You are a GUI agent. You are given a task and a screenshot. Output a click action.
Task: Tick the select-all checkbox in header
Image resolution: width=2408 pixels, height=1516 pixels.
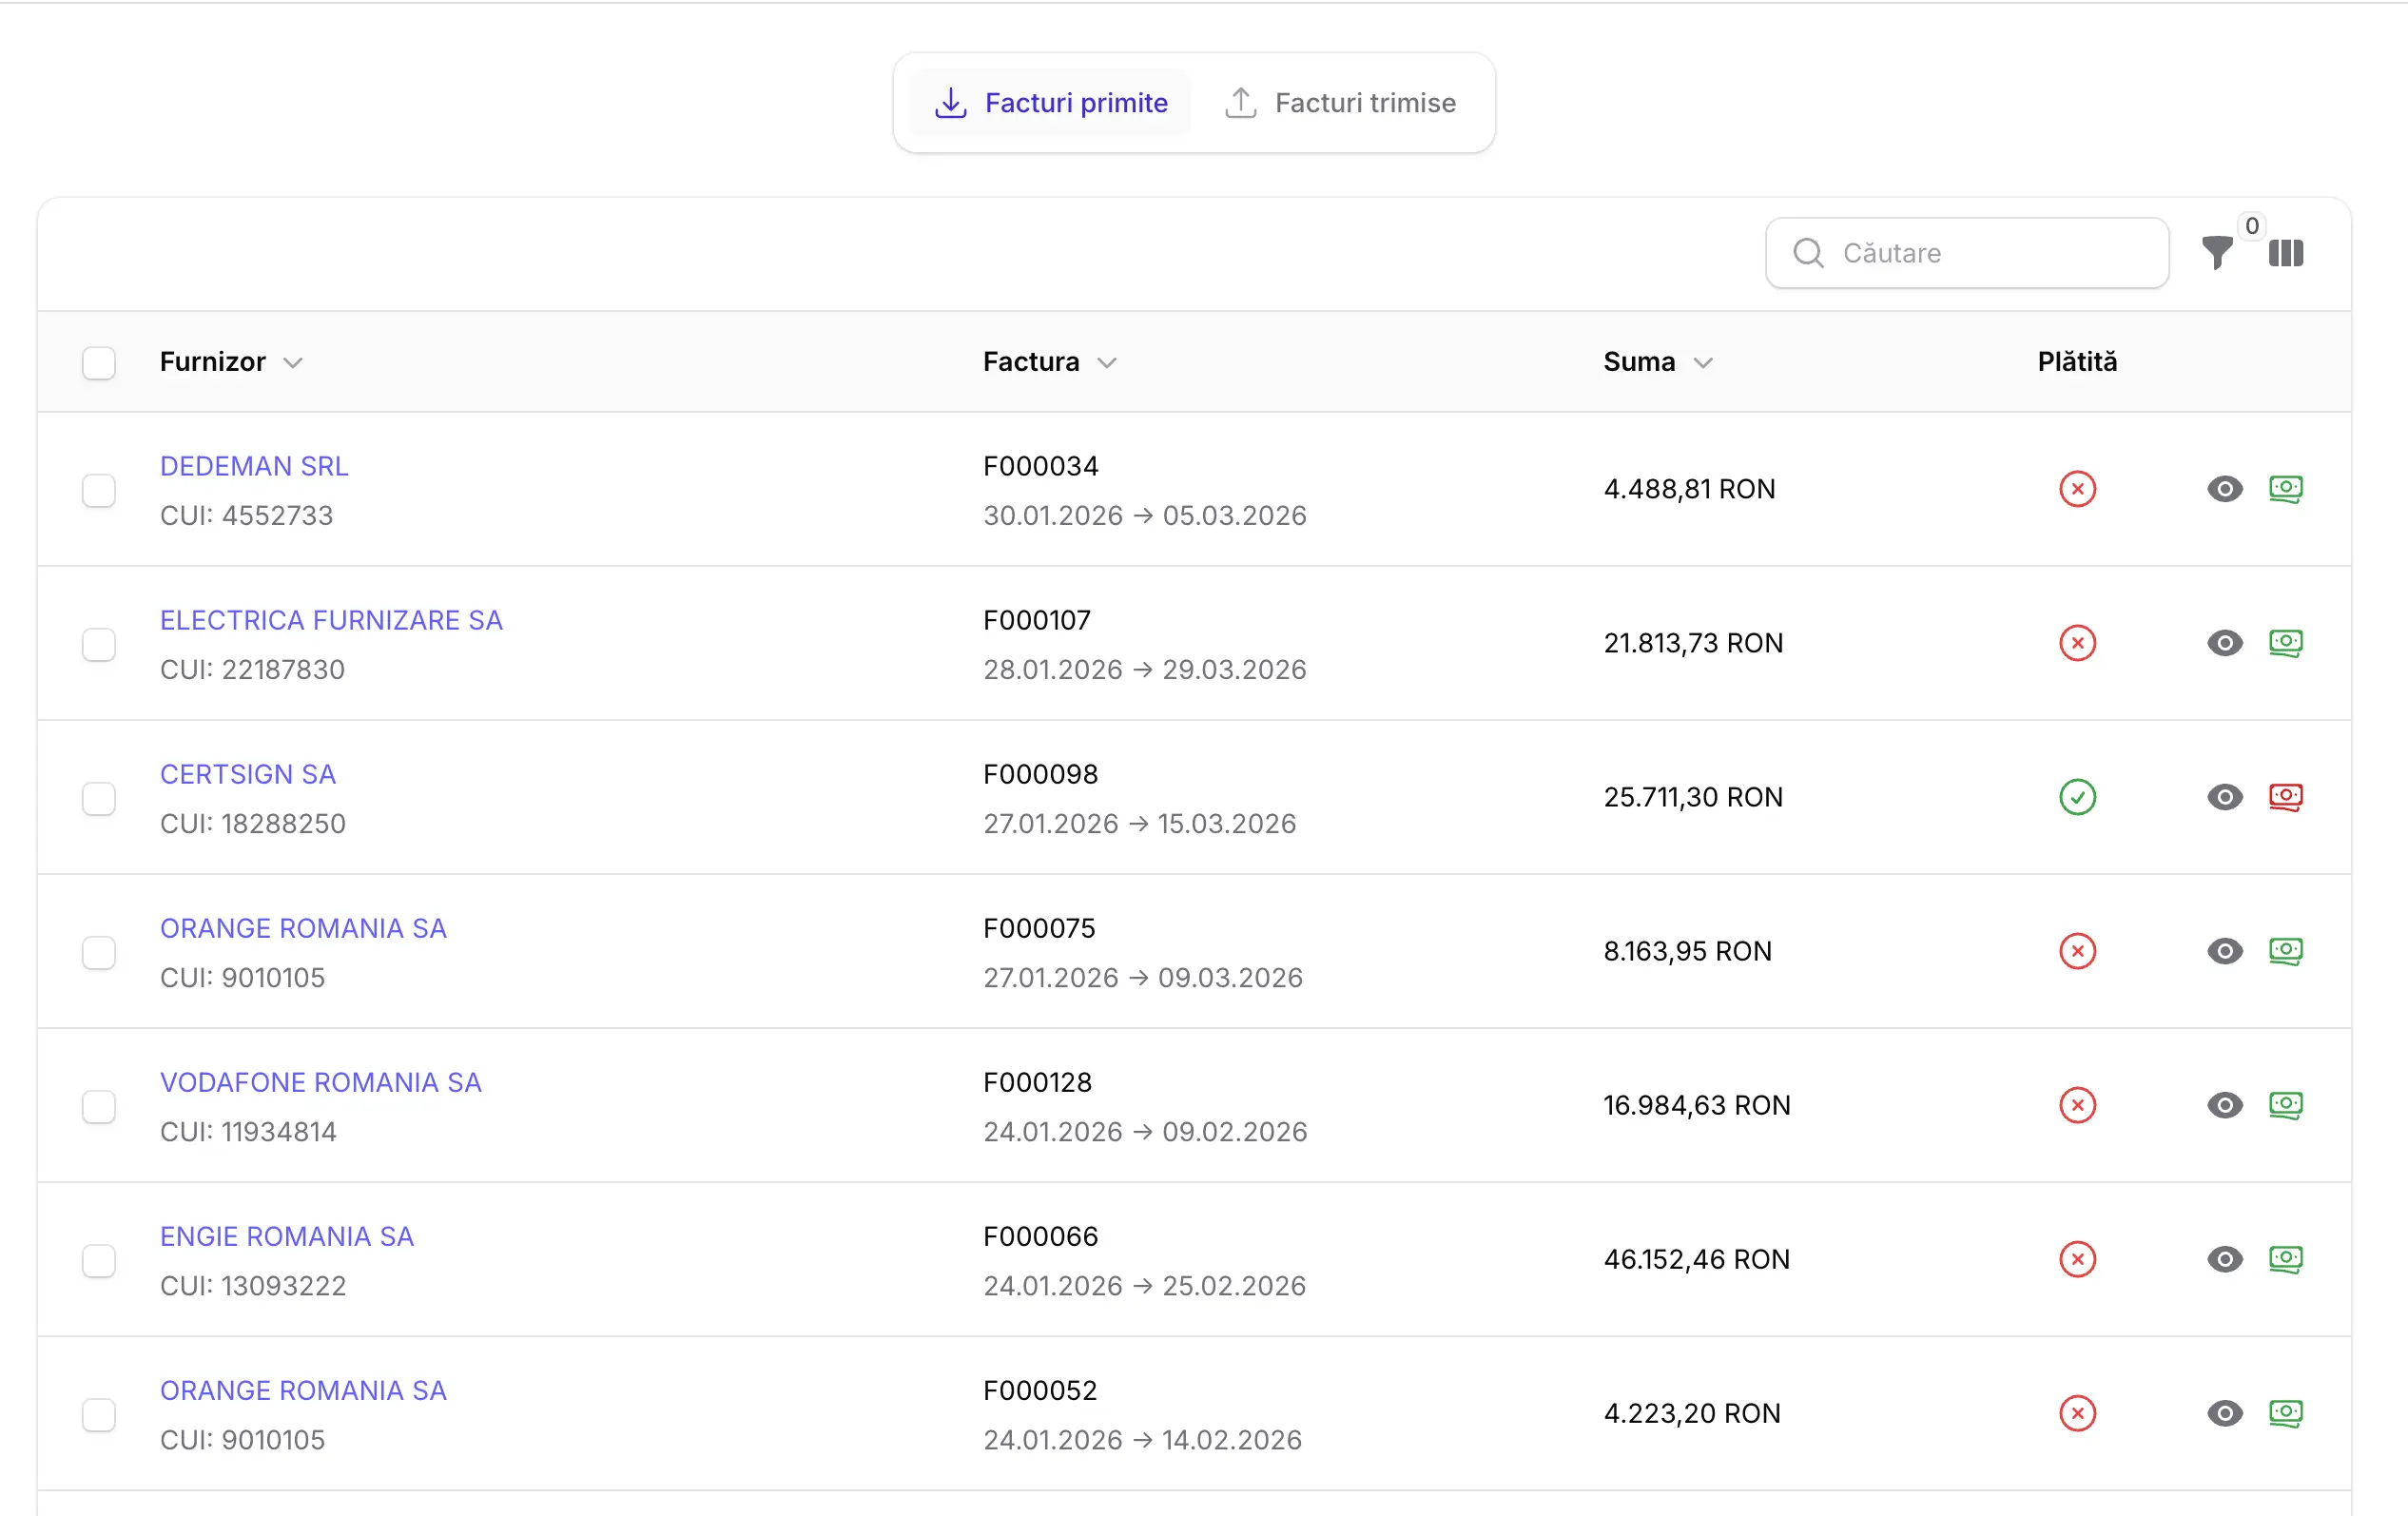coord(99,362)
